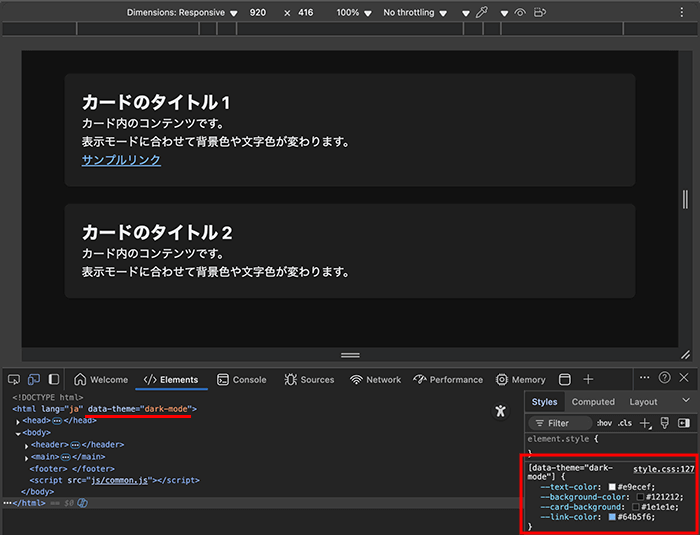Switch to the Styles pane tab
The image size is (700, 535).
(x=544, y=401)
